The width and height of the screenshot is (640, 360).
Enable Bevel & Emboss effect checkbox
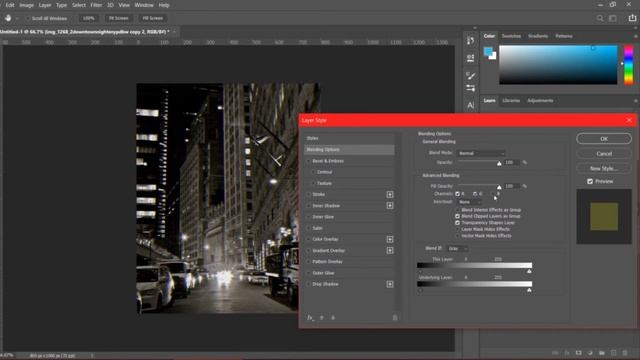tap(309, 161)
